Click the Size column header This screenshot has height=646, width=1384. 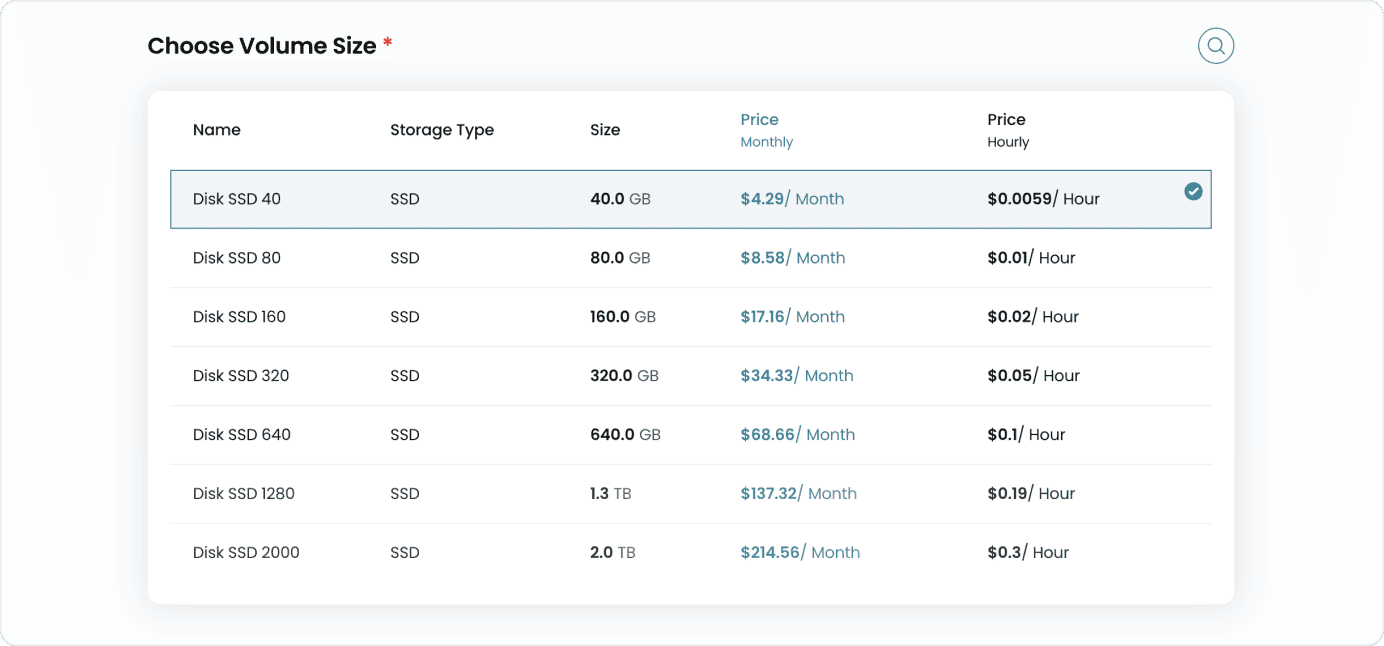tap(605, 130)
